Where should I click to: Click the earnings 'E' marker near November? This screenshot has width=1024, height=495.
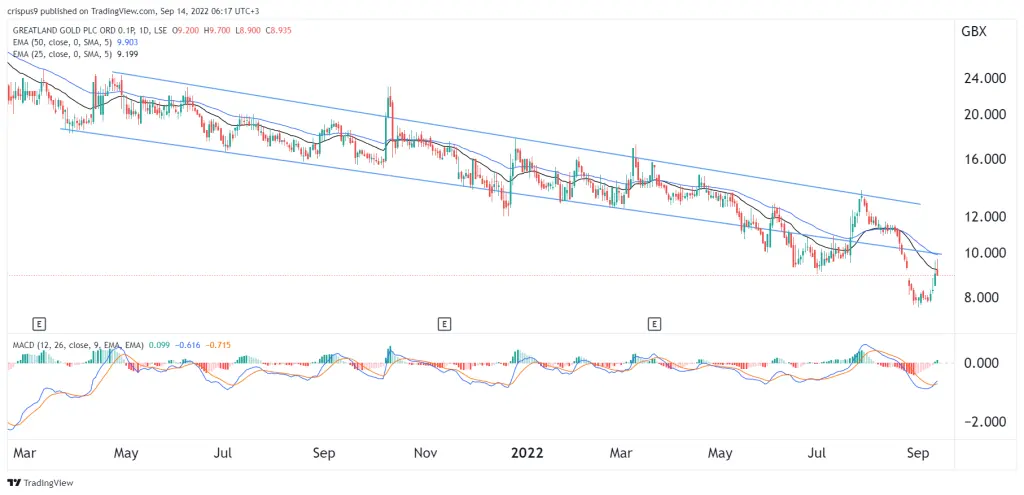(444, 323)
